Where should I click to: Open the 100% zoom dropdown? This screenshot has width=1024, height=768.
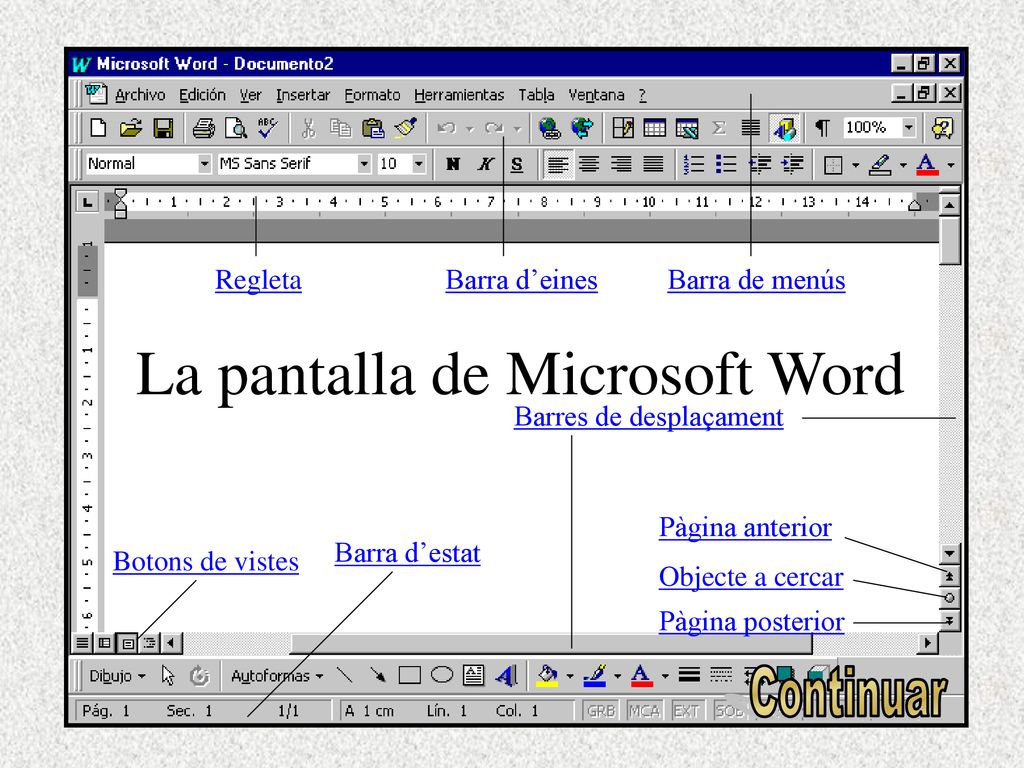pos(908,127)
